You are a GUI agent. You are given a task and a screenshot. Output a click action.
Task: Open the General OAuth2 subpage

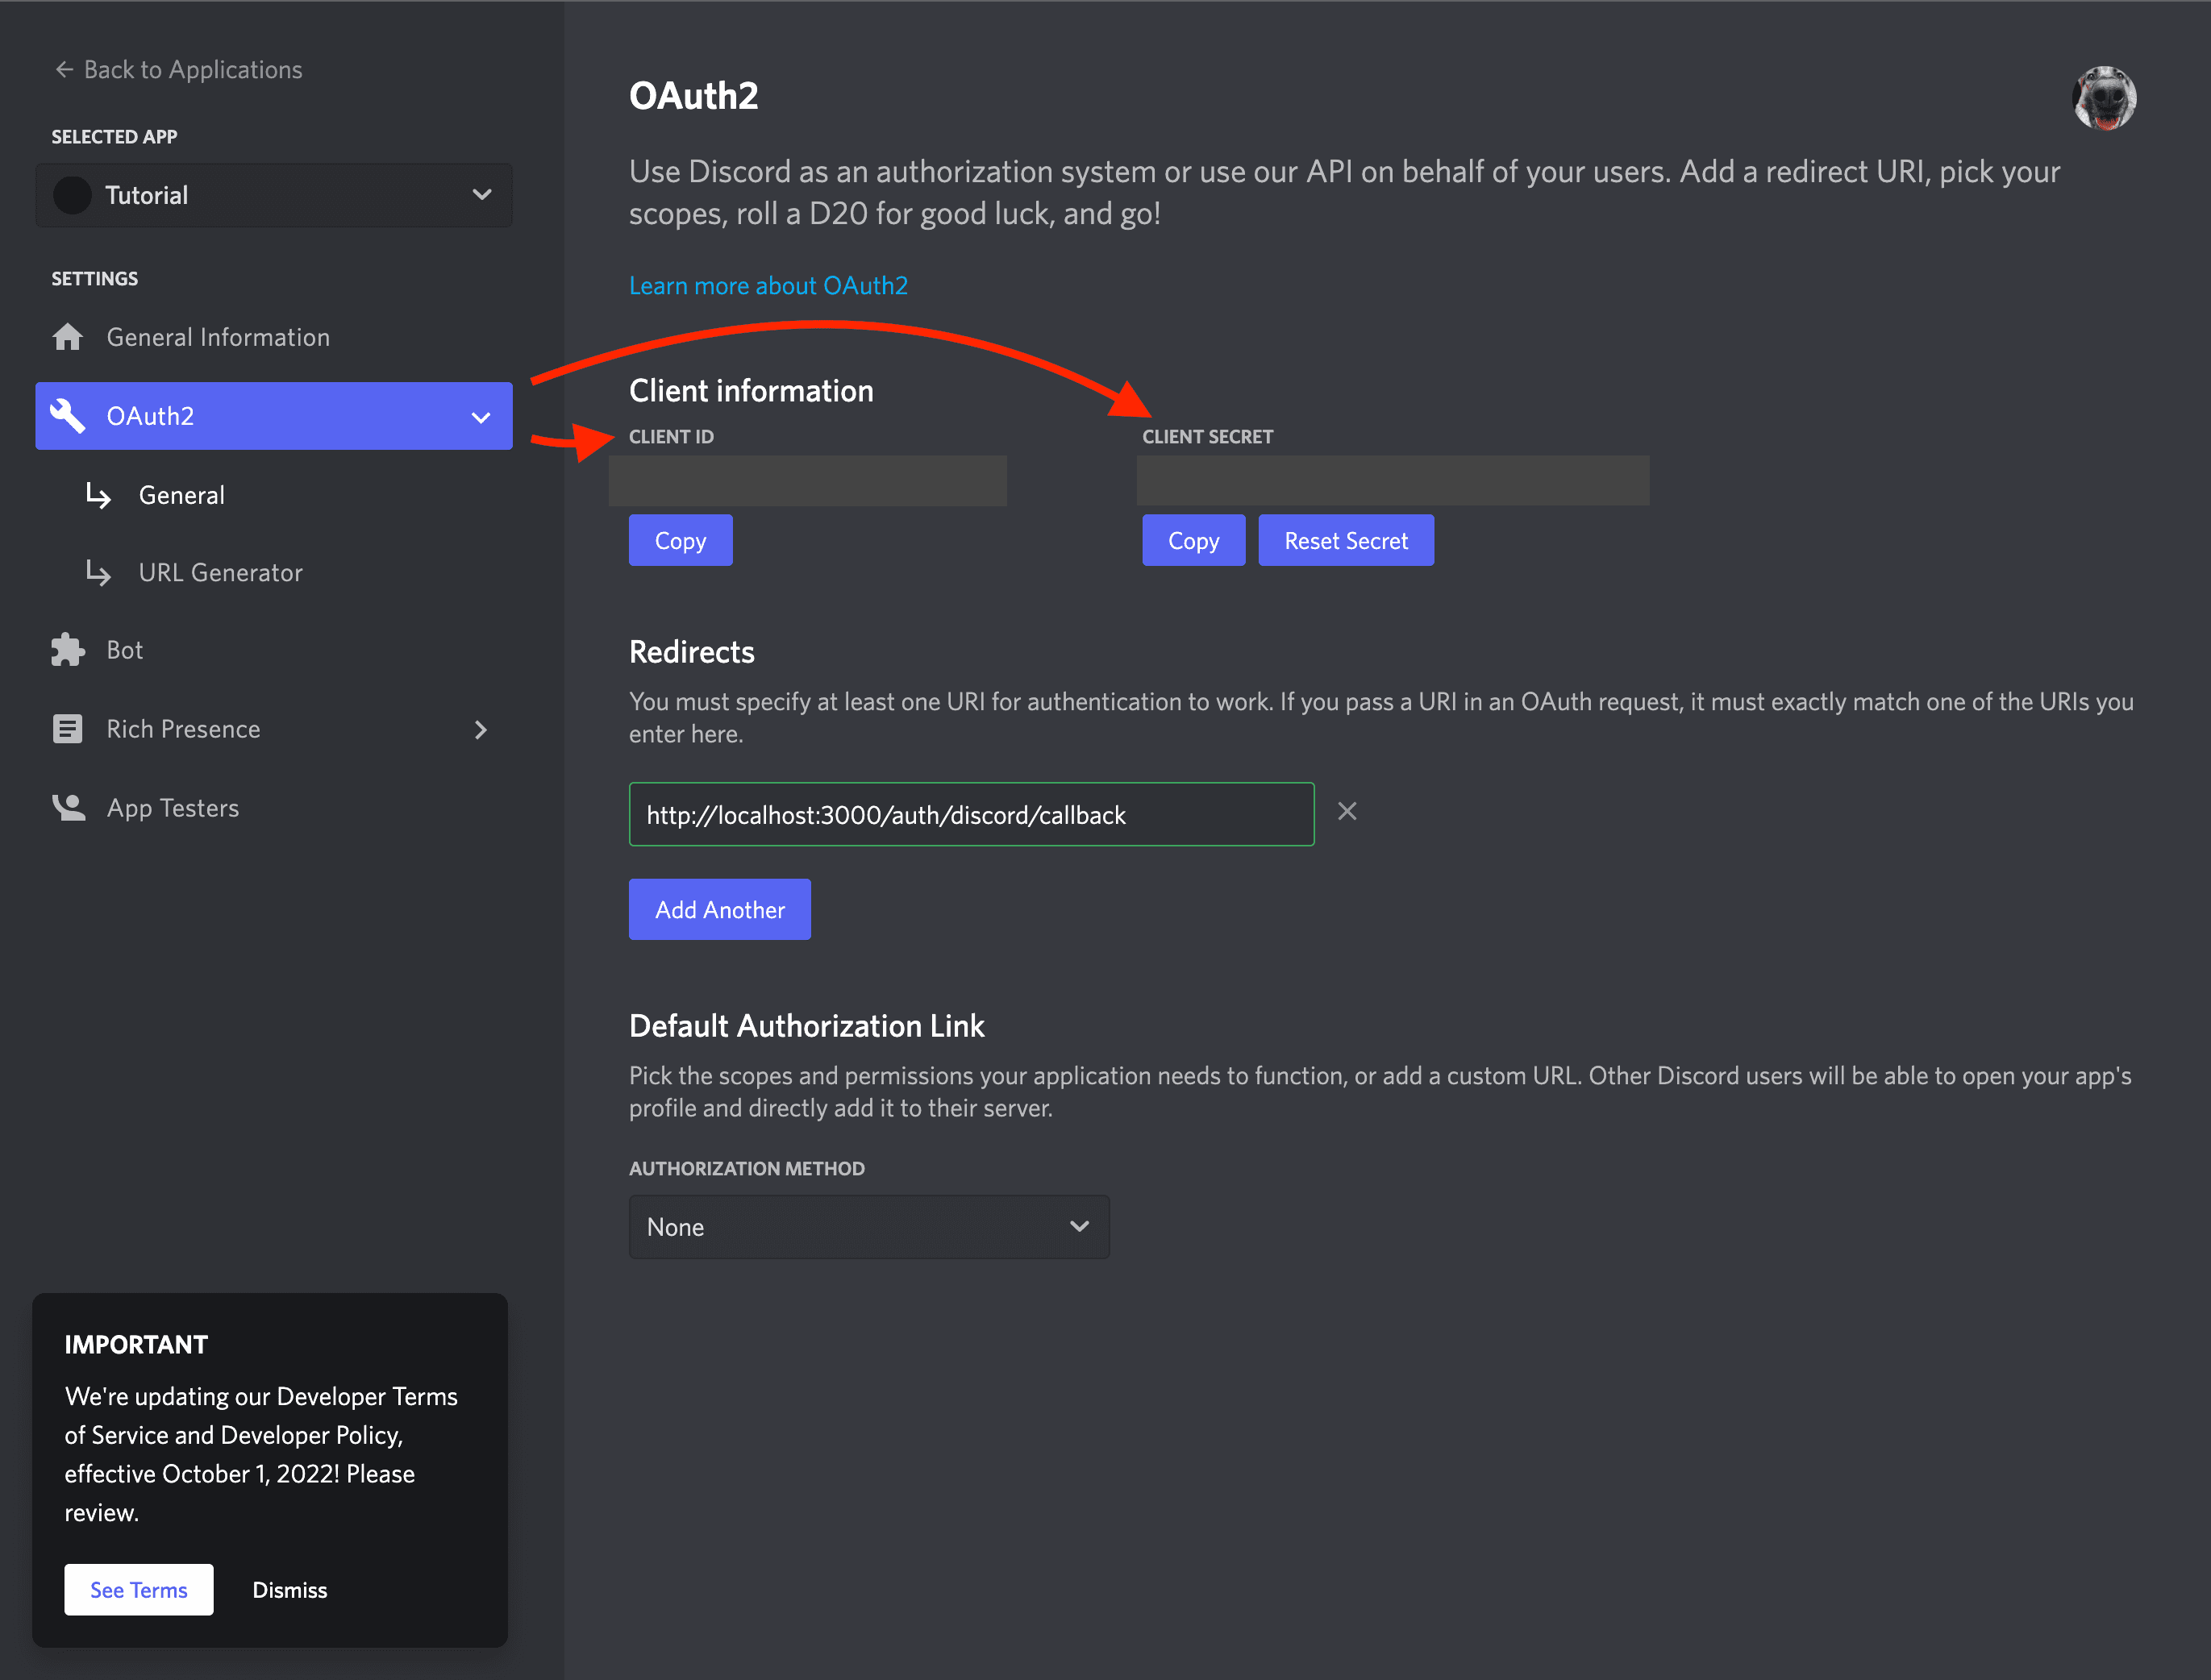click(x=182, y=495)
